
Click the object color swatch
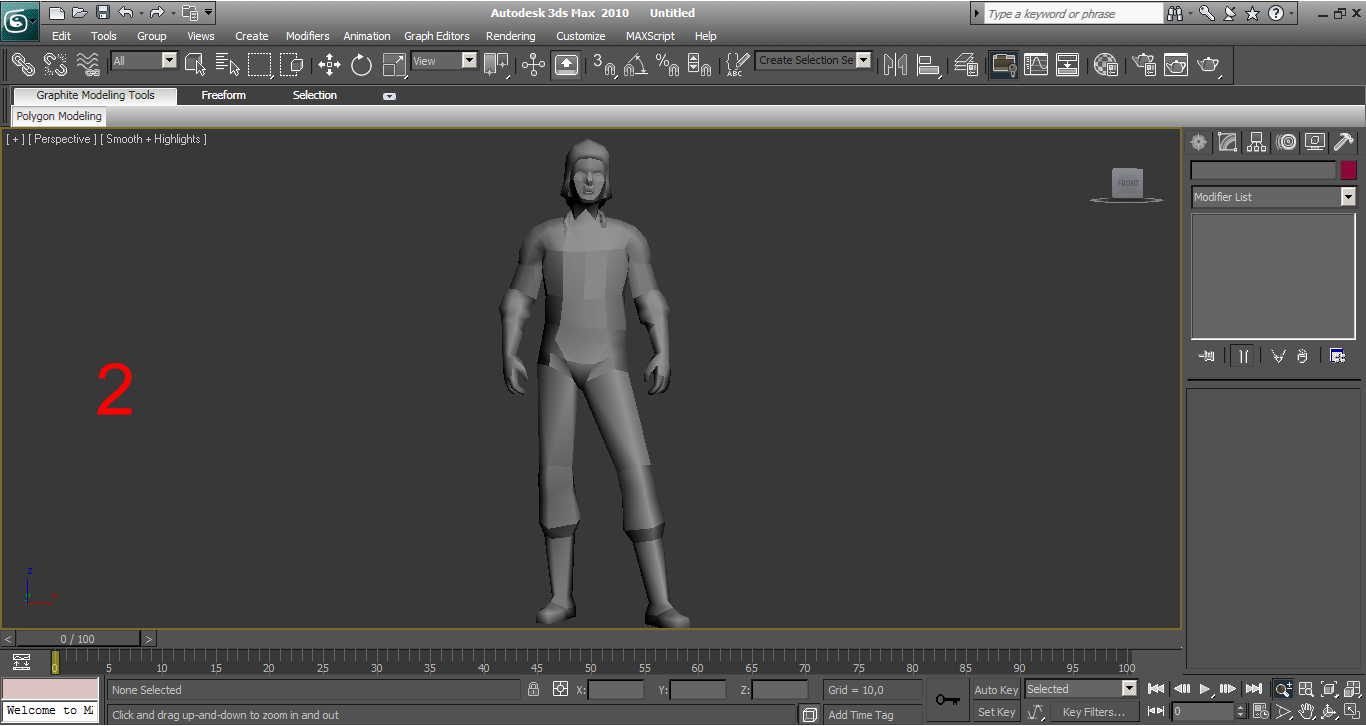coord(1348,171)
